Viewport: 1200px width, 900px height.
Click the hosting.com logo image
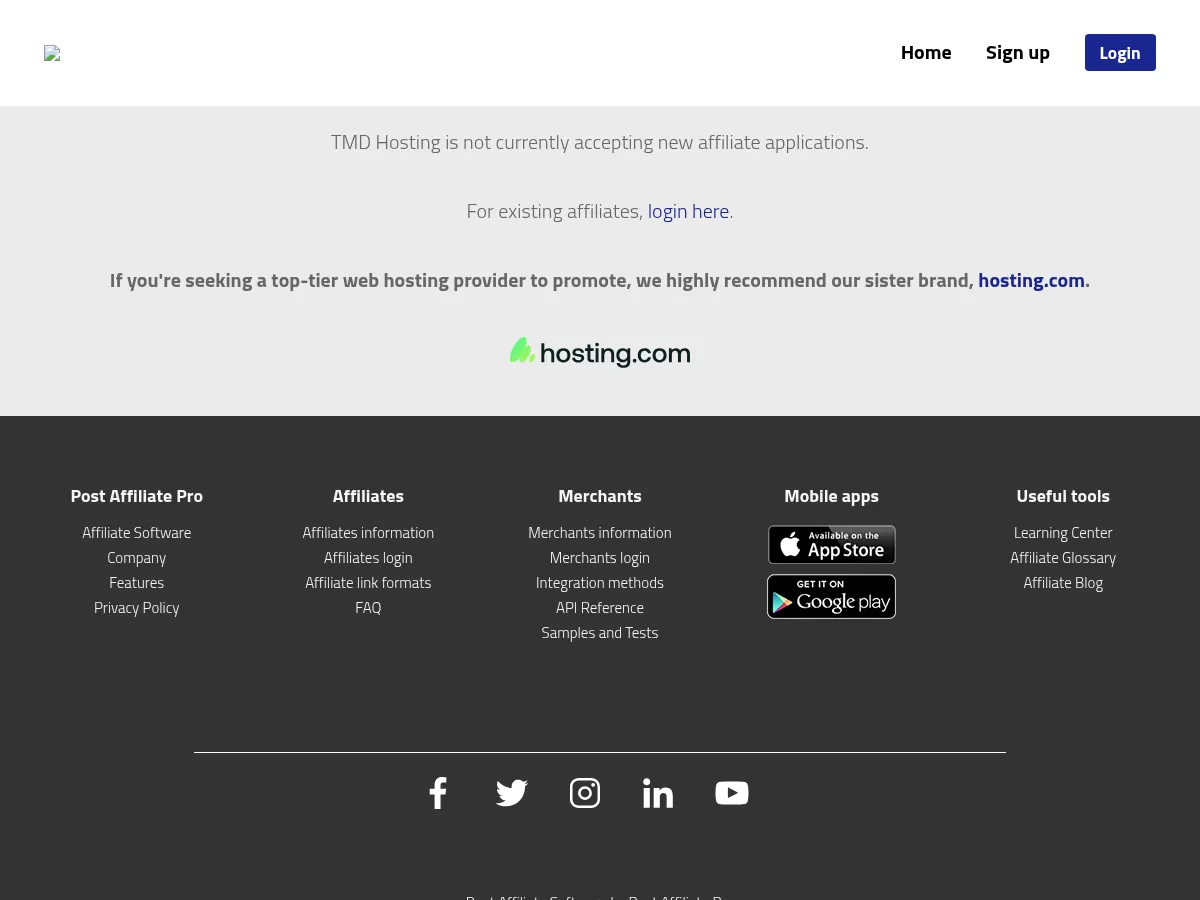click(x=600, y=352)
